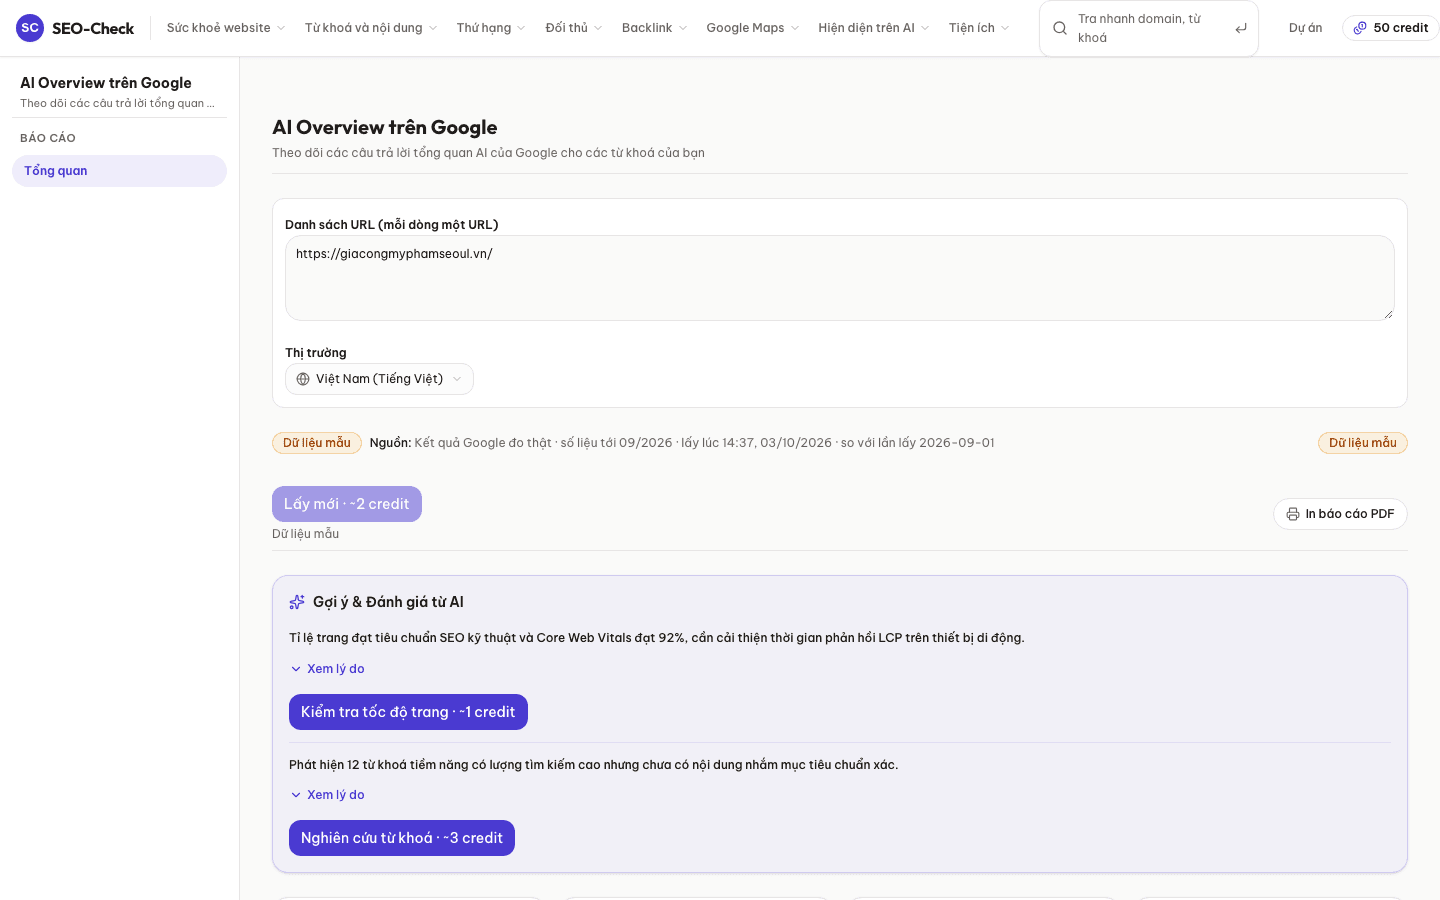The width and height of the screenshot is (1440, 900).
Task: Choose market Việt Nam (Tiếng Việt) dropdown
Action: pyautogui.click(x=379, y=379)
